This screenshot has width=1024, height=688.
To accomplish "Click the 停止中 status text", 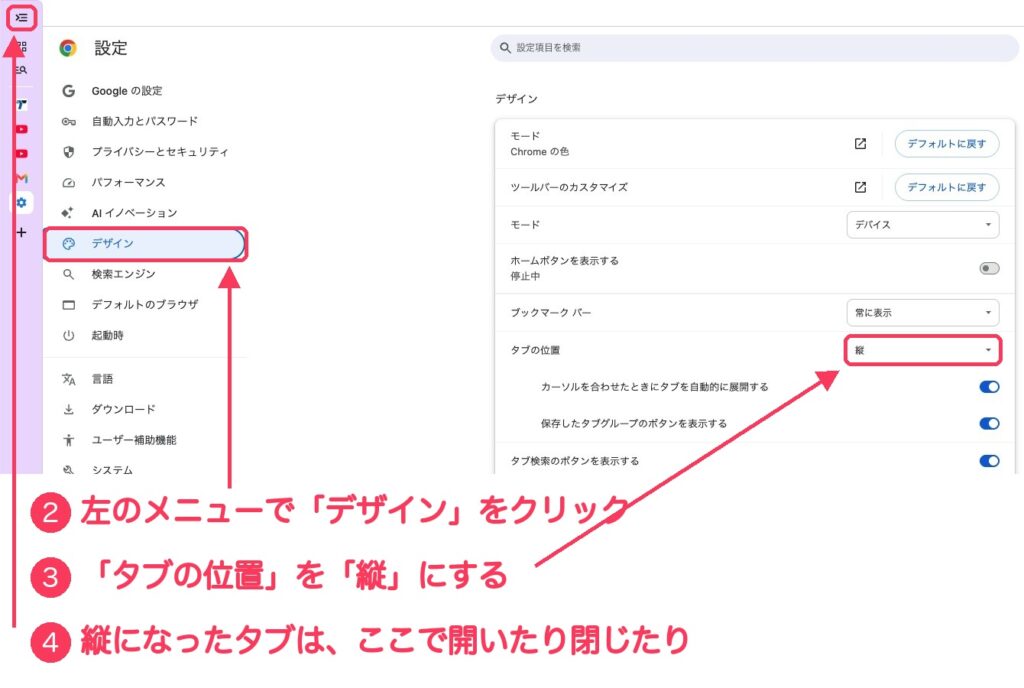I will 525,276.
